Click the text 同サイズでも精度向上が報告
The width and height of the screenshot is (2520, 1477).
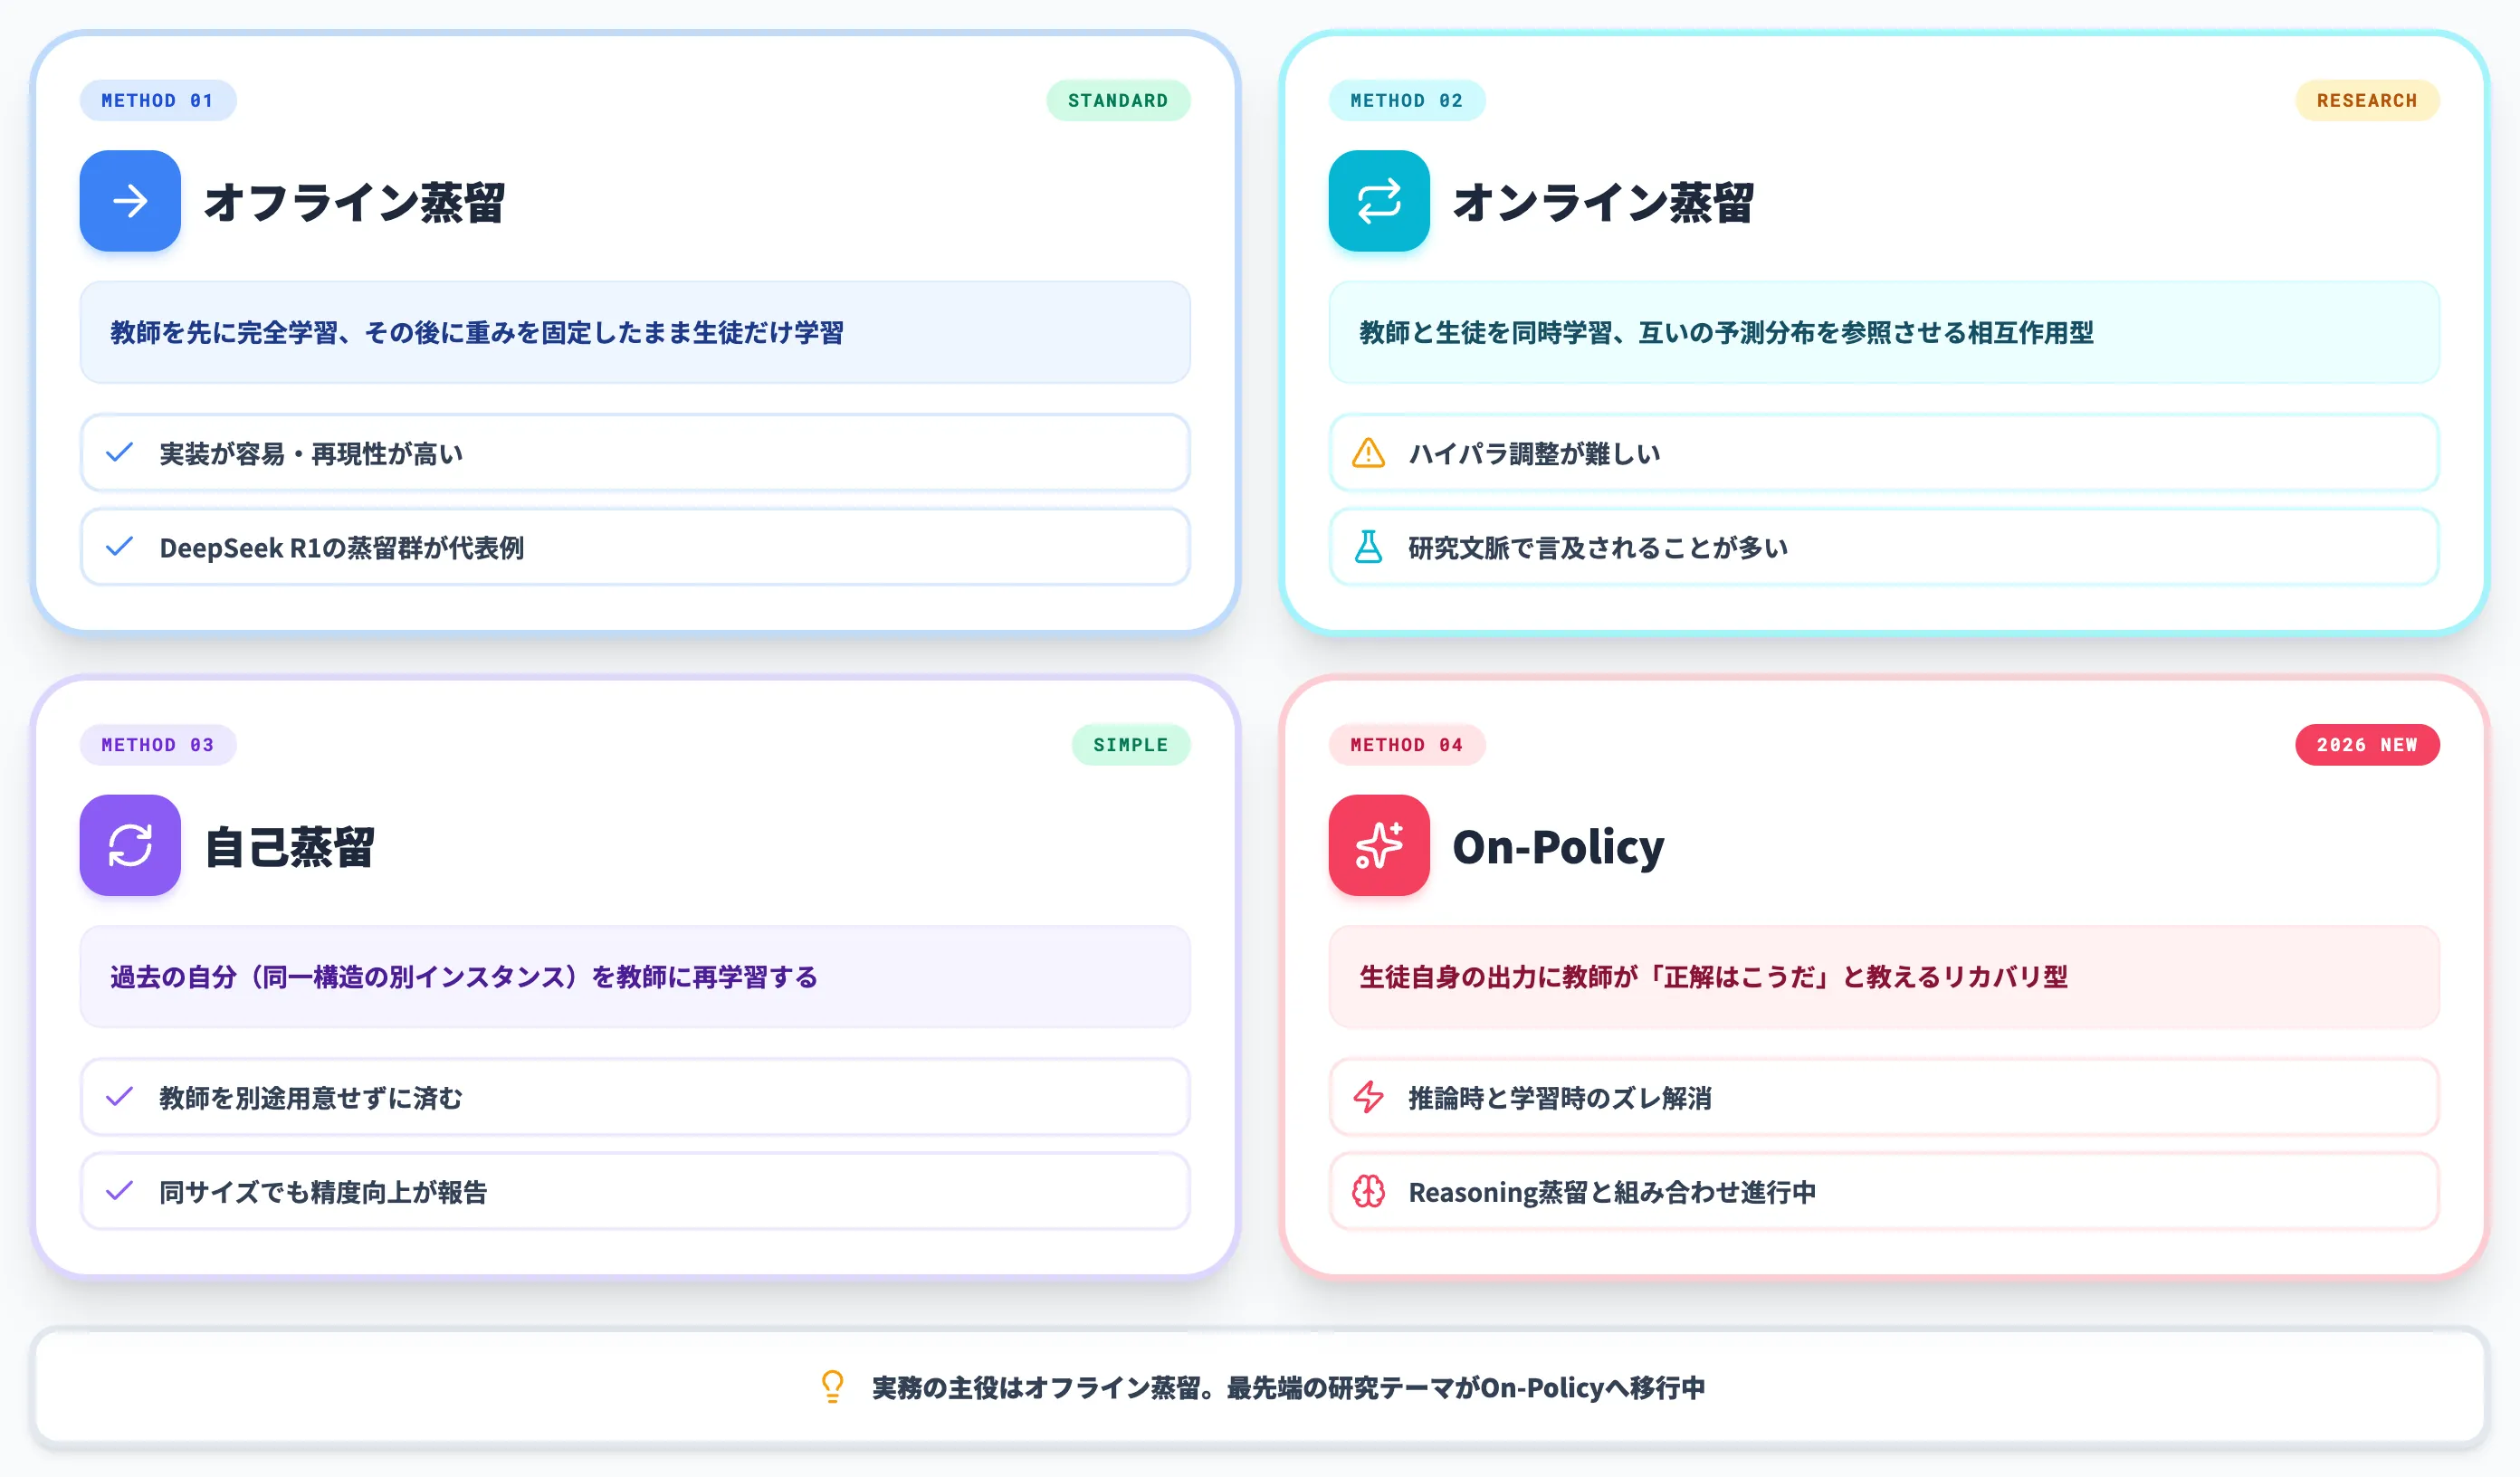tap(323, 1192)
